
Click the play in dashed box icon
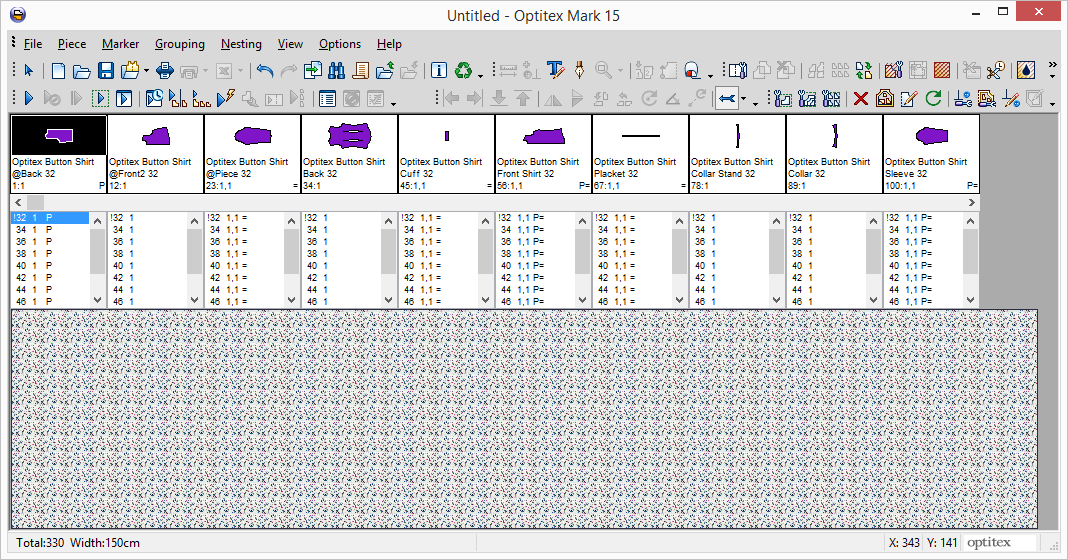100,99
